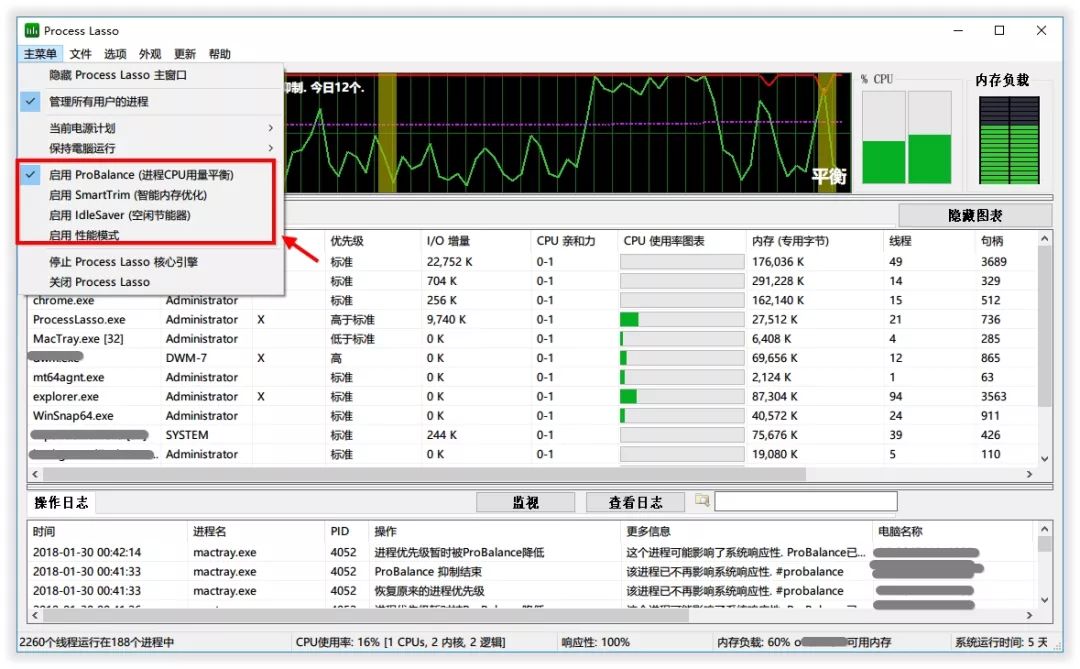Screen dimensions: 1080x669
Task: Click the process list scroll-up arrow
Action: point(1044,239)
